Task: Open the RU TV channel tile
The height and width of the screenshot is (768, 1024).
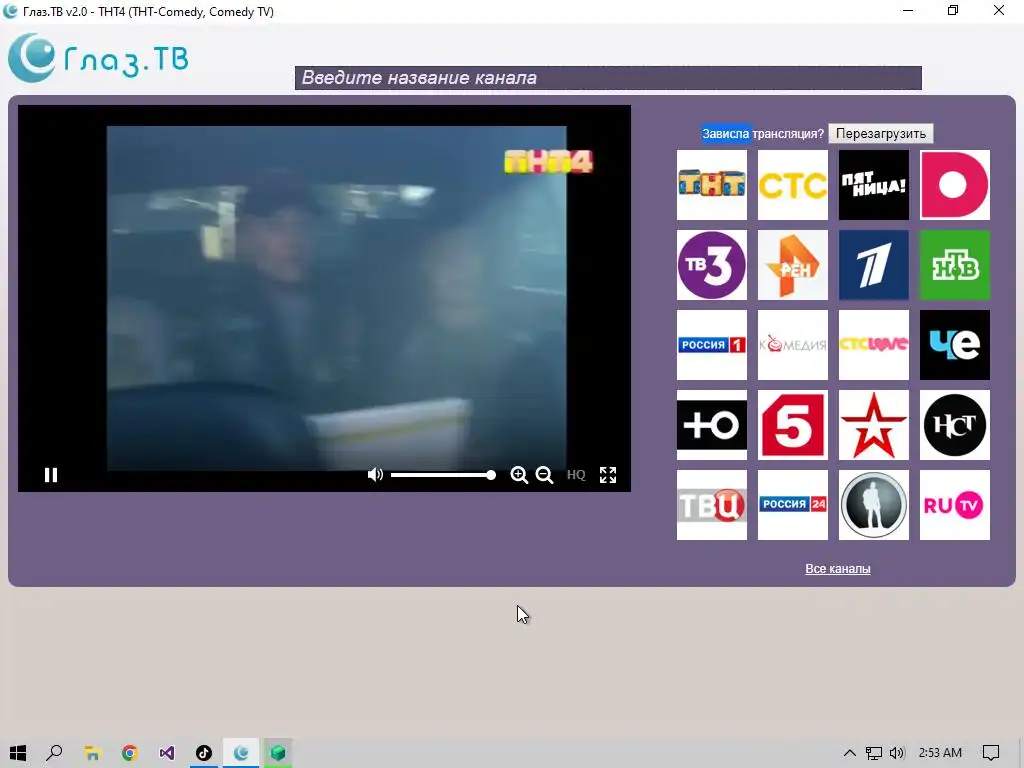Action: (954, 505)
